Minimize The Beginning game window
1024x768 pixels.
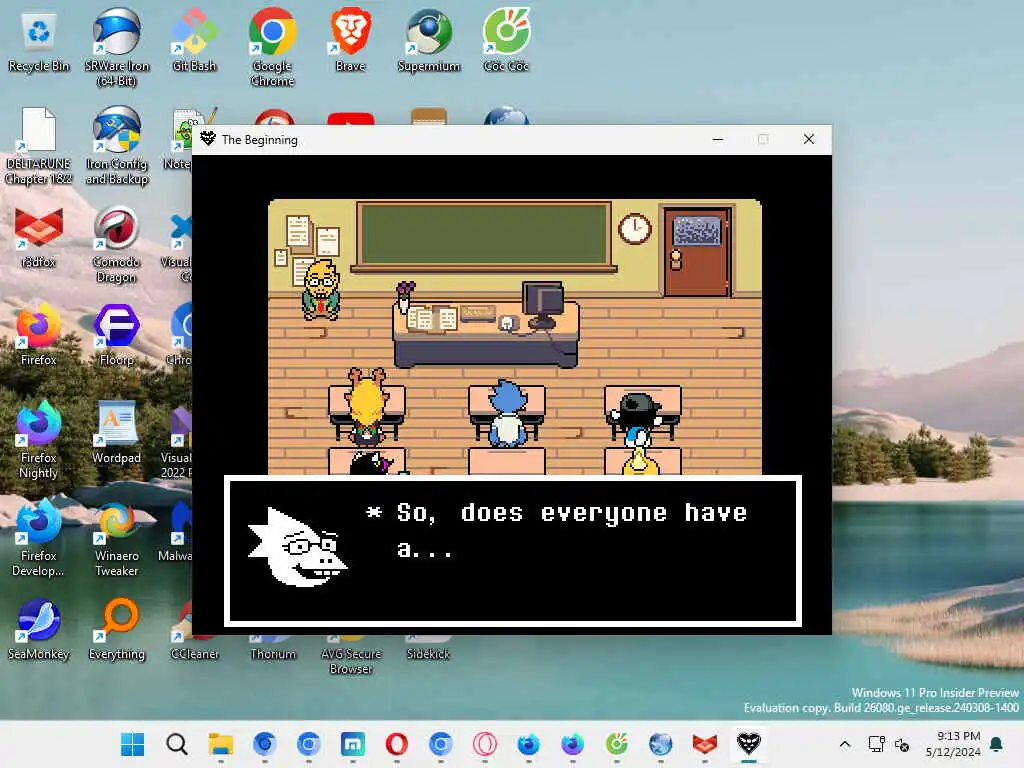(718, 139)
